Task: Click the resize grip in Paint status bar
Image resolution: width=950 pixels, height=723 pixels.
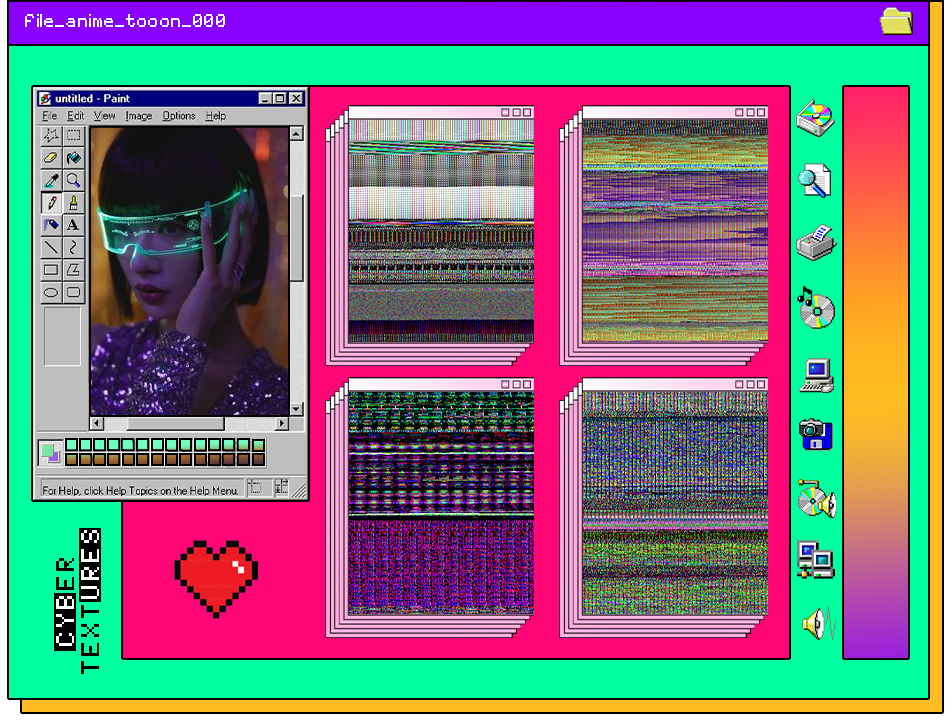Action: pyautogui.click(x=299, y=490)
